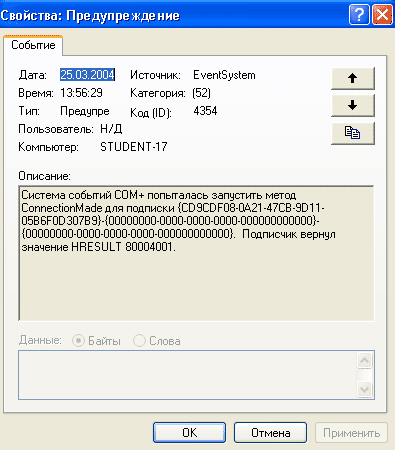395x450 pixels.
Task: Click the computer name STUDENT-17
Action: pyautogui.click(x=134, y=147)
